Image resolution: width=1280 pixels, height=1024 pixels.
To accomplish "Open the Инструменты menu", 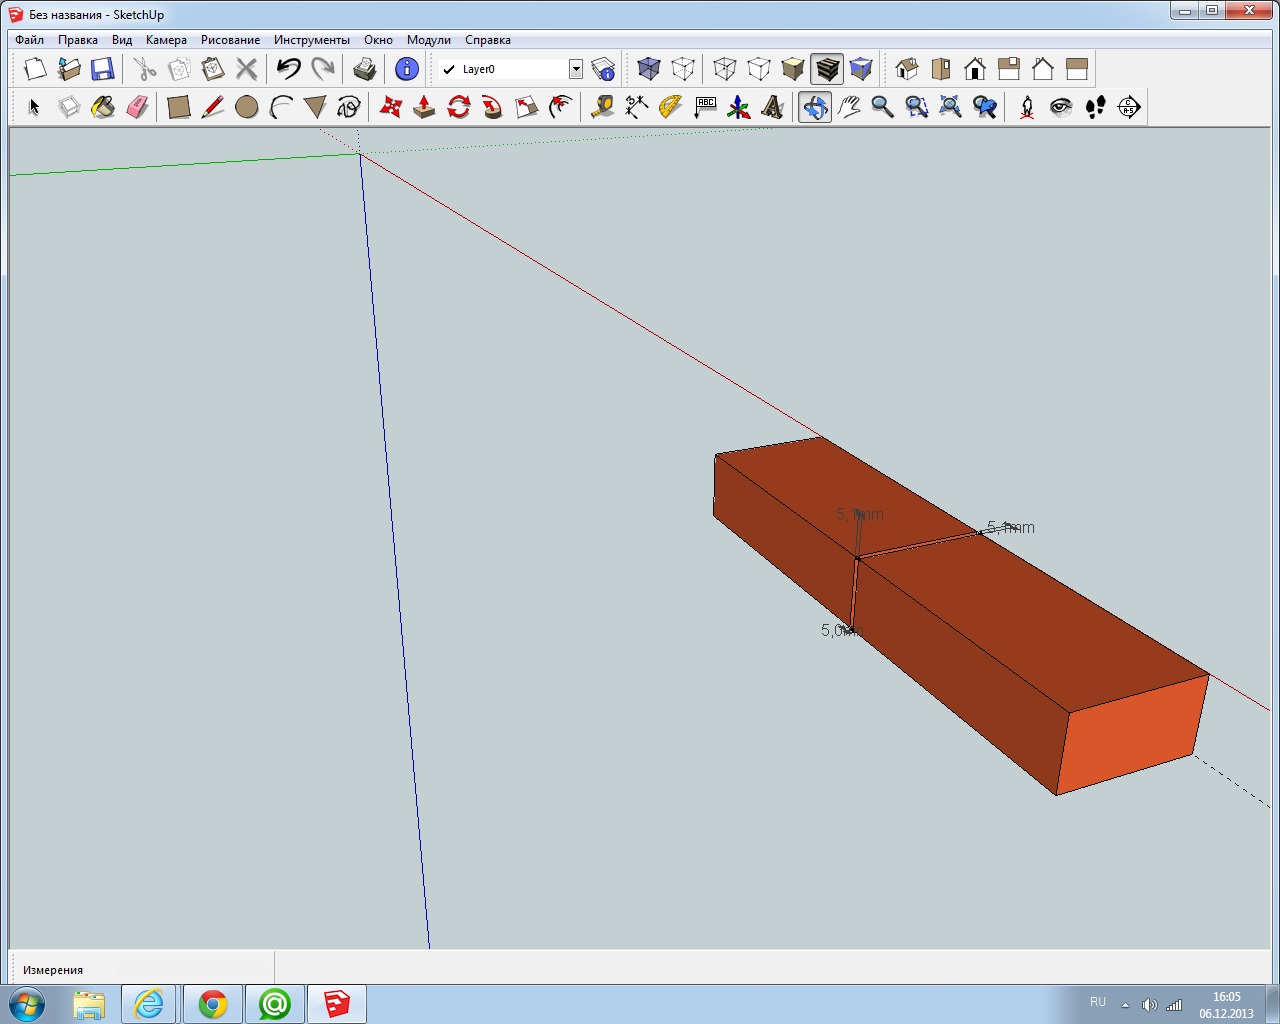I will 311,40.
